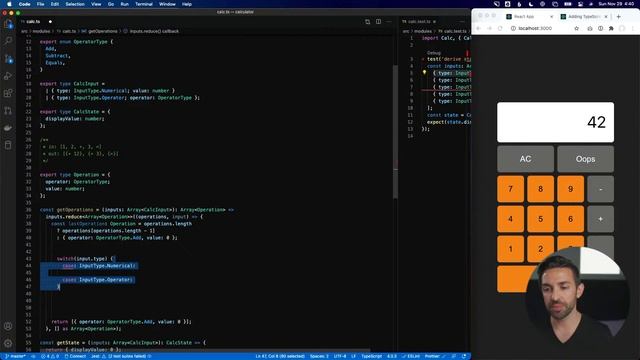Open the Extensions view in the activity bar
The width and height of the screenshot is (640, 360).
point(8,93)
